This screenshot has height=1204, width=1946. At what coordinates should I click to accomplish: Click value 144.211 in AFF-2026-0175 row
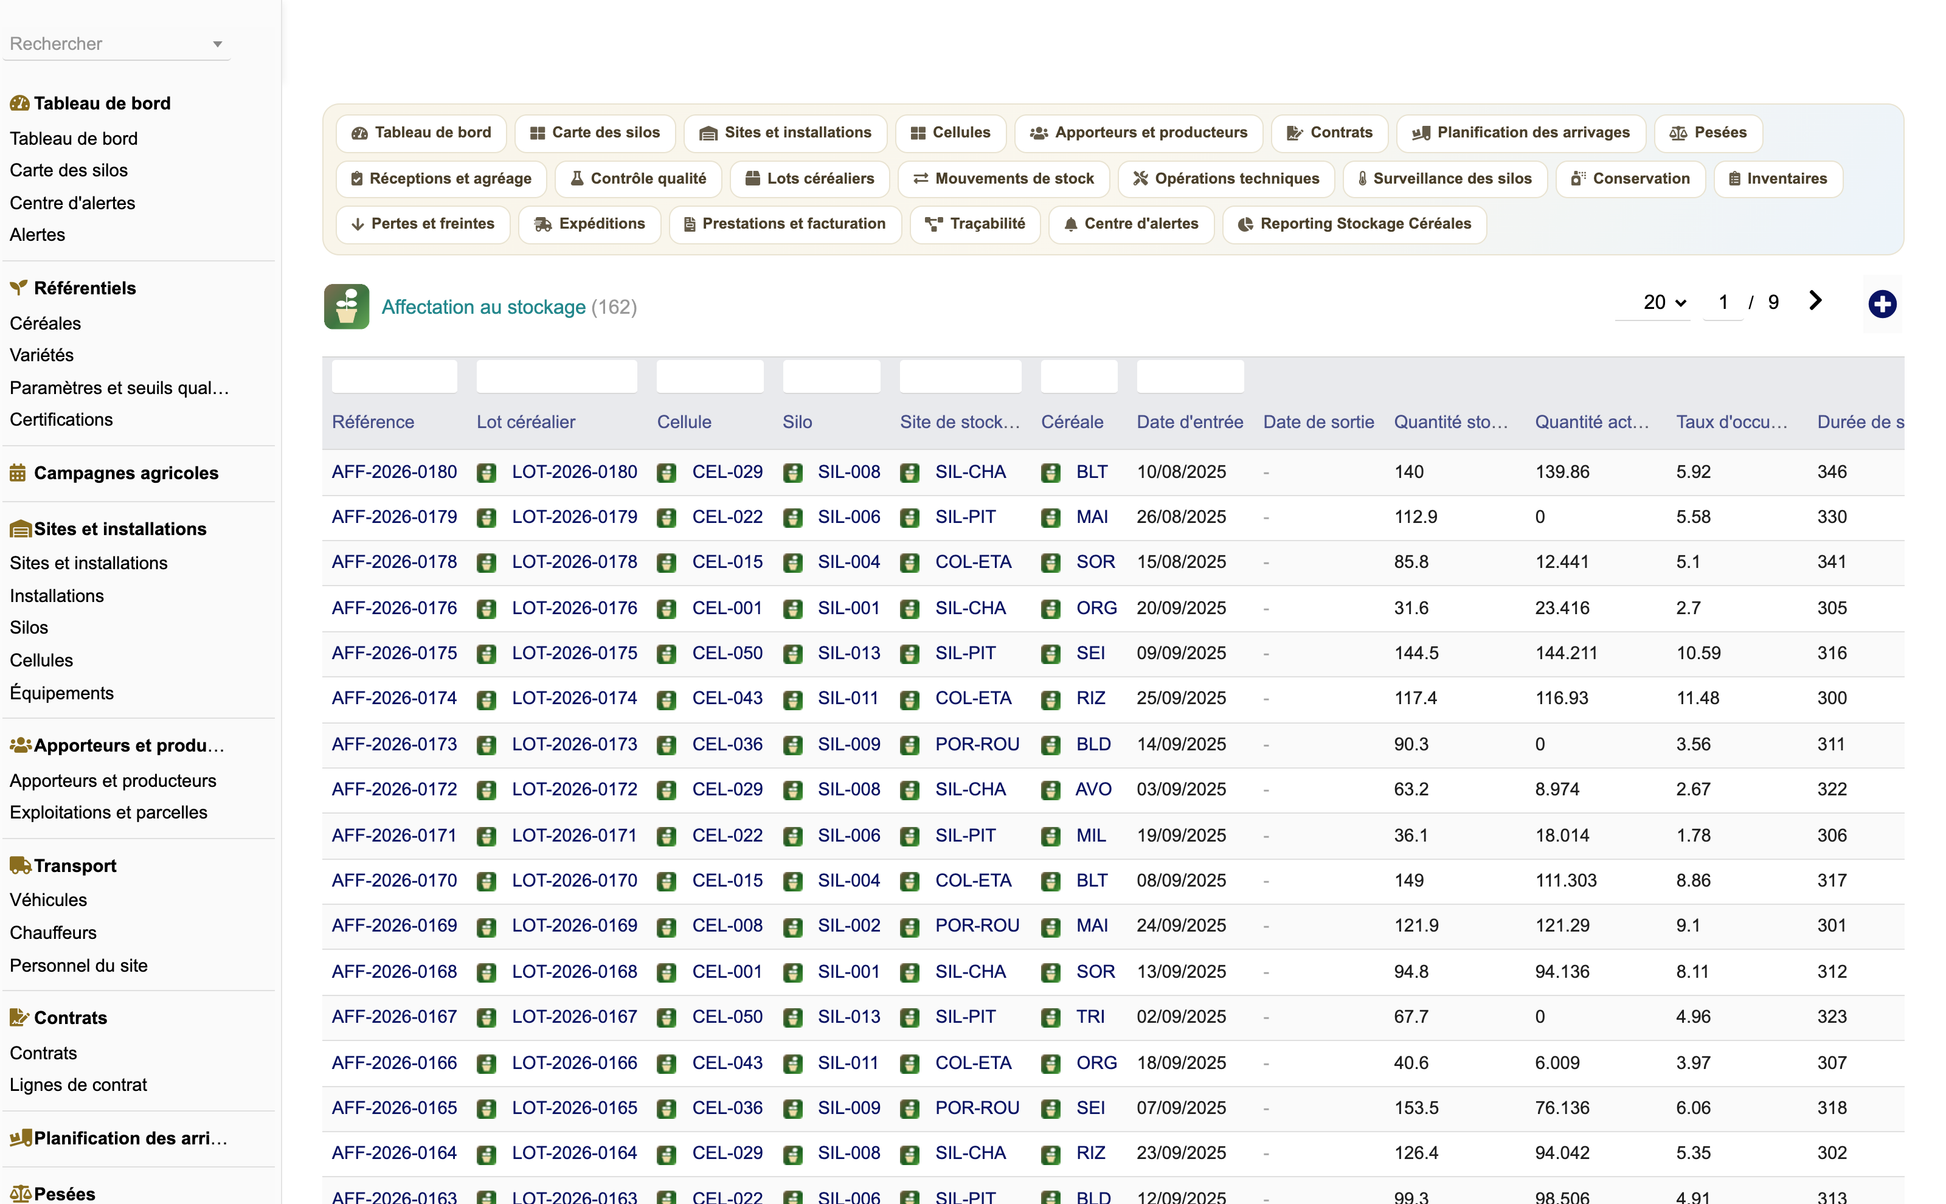[1566, 653]
